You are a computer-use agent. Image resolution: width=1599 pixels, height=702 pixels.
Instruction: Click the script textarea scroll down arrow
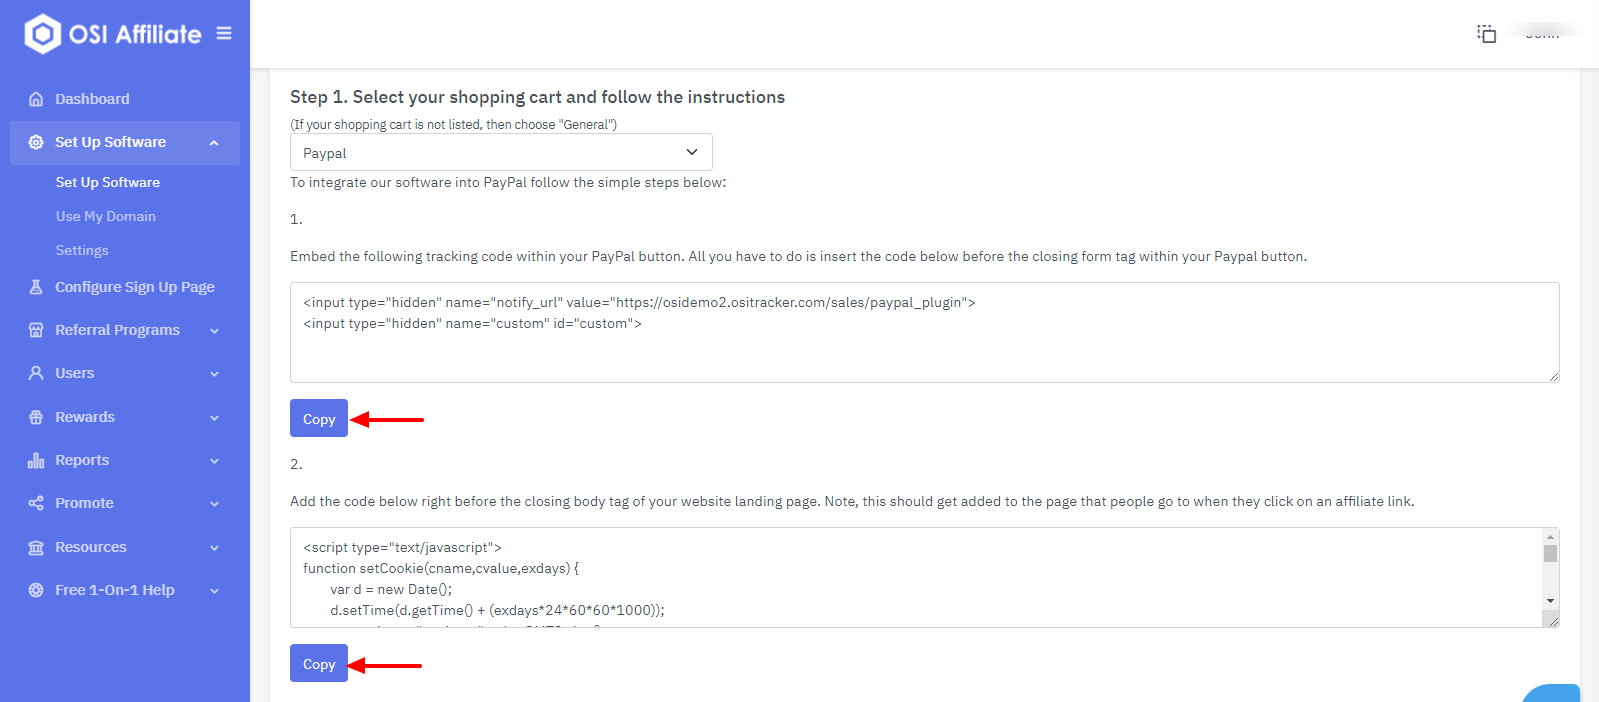pos(1550,601)
